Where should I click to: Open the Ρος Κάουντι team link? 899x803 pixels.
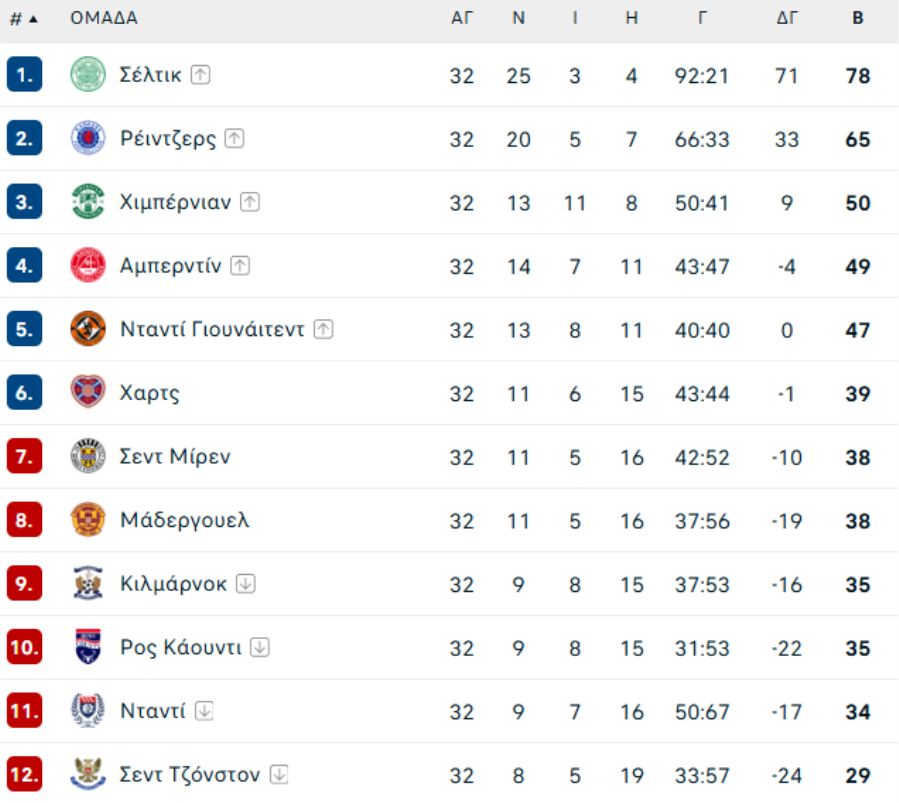(180, 648)
